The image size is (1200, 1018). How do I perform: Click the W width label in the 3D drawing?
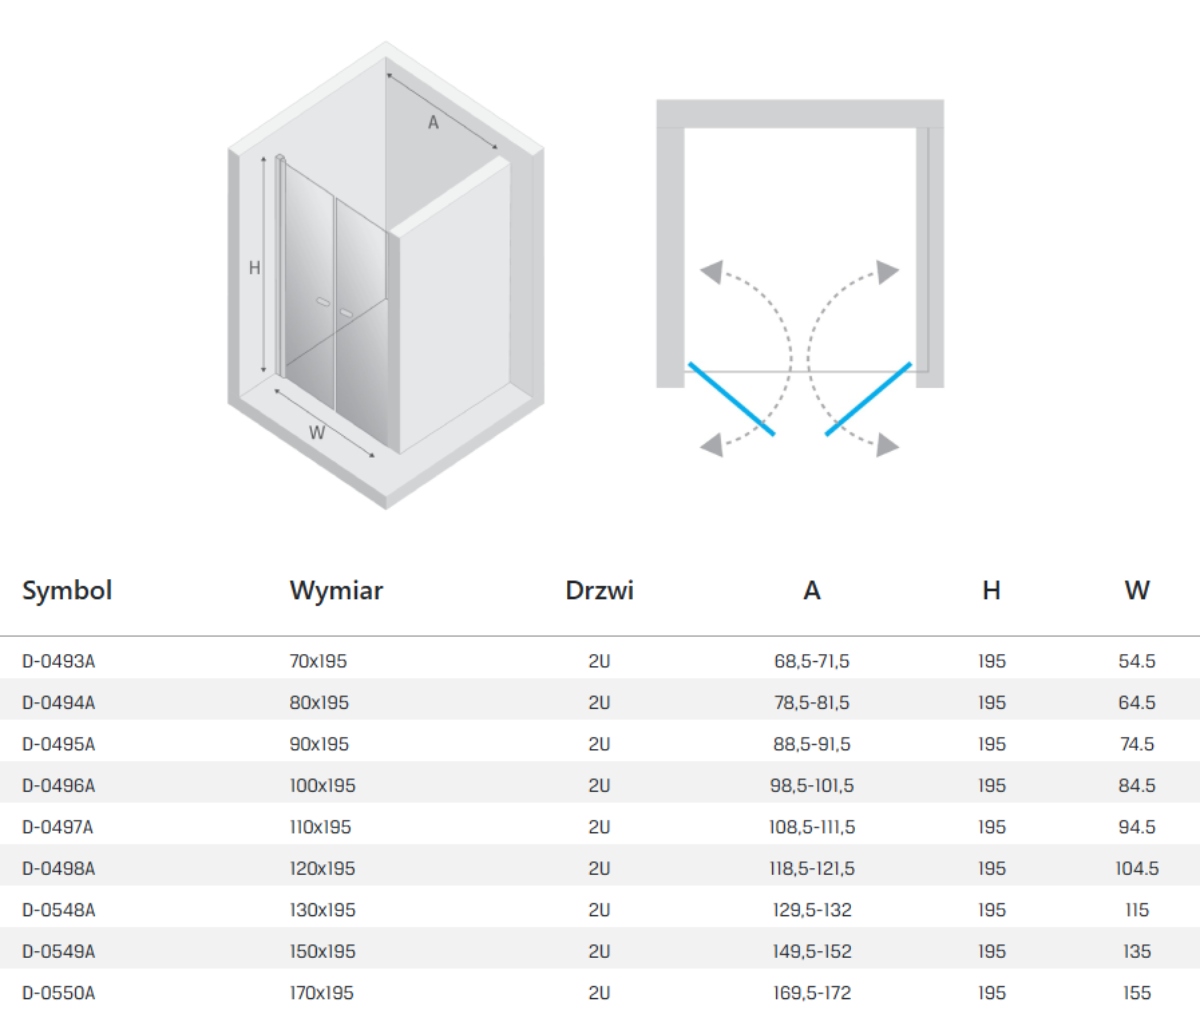[317, 433]
